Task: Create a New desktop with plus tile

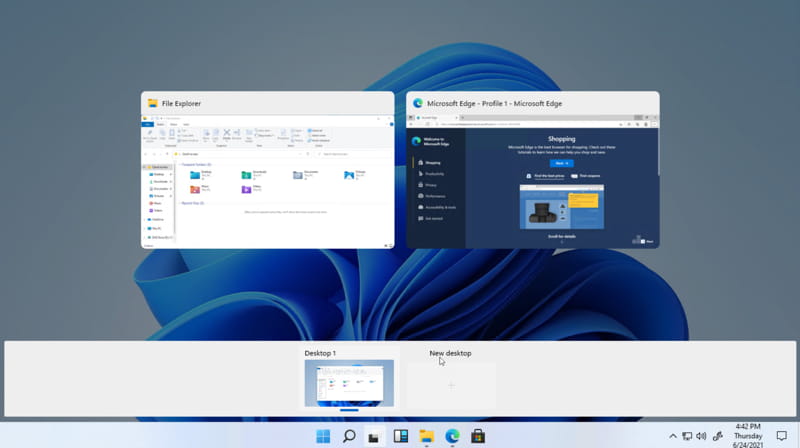Action: pos(451,385)
